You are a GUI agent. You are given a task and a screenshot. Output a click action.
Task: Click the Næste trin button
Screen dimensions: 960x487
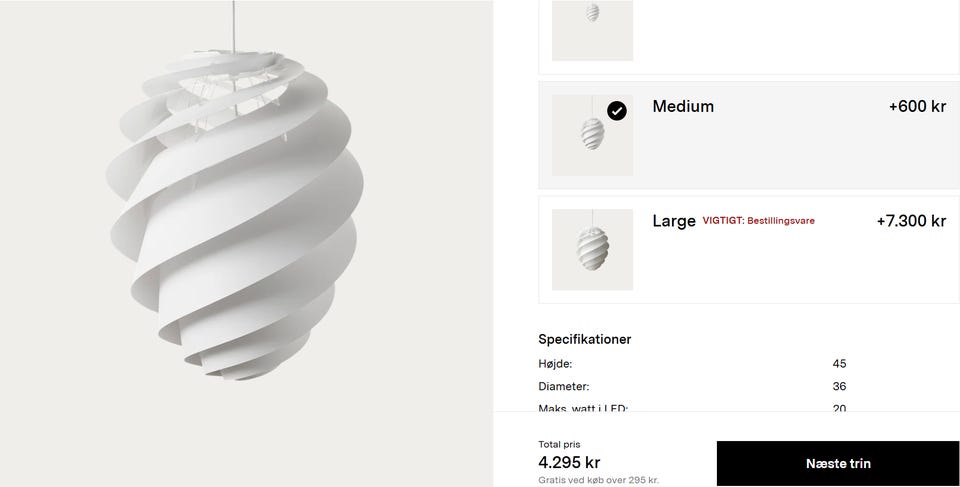tap(838, 463)
